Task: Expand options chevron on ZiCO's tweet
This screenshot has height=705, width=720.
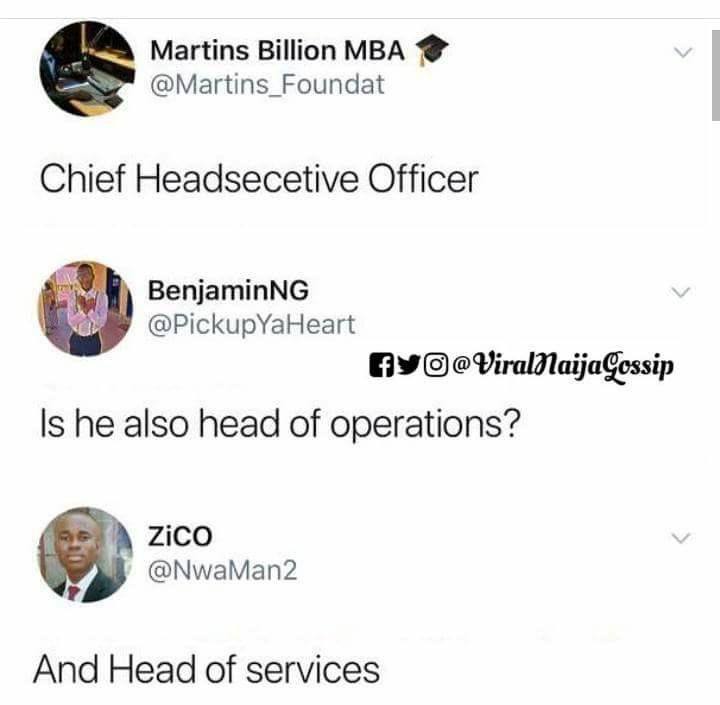Action: (681, 537)
